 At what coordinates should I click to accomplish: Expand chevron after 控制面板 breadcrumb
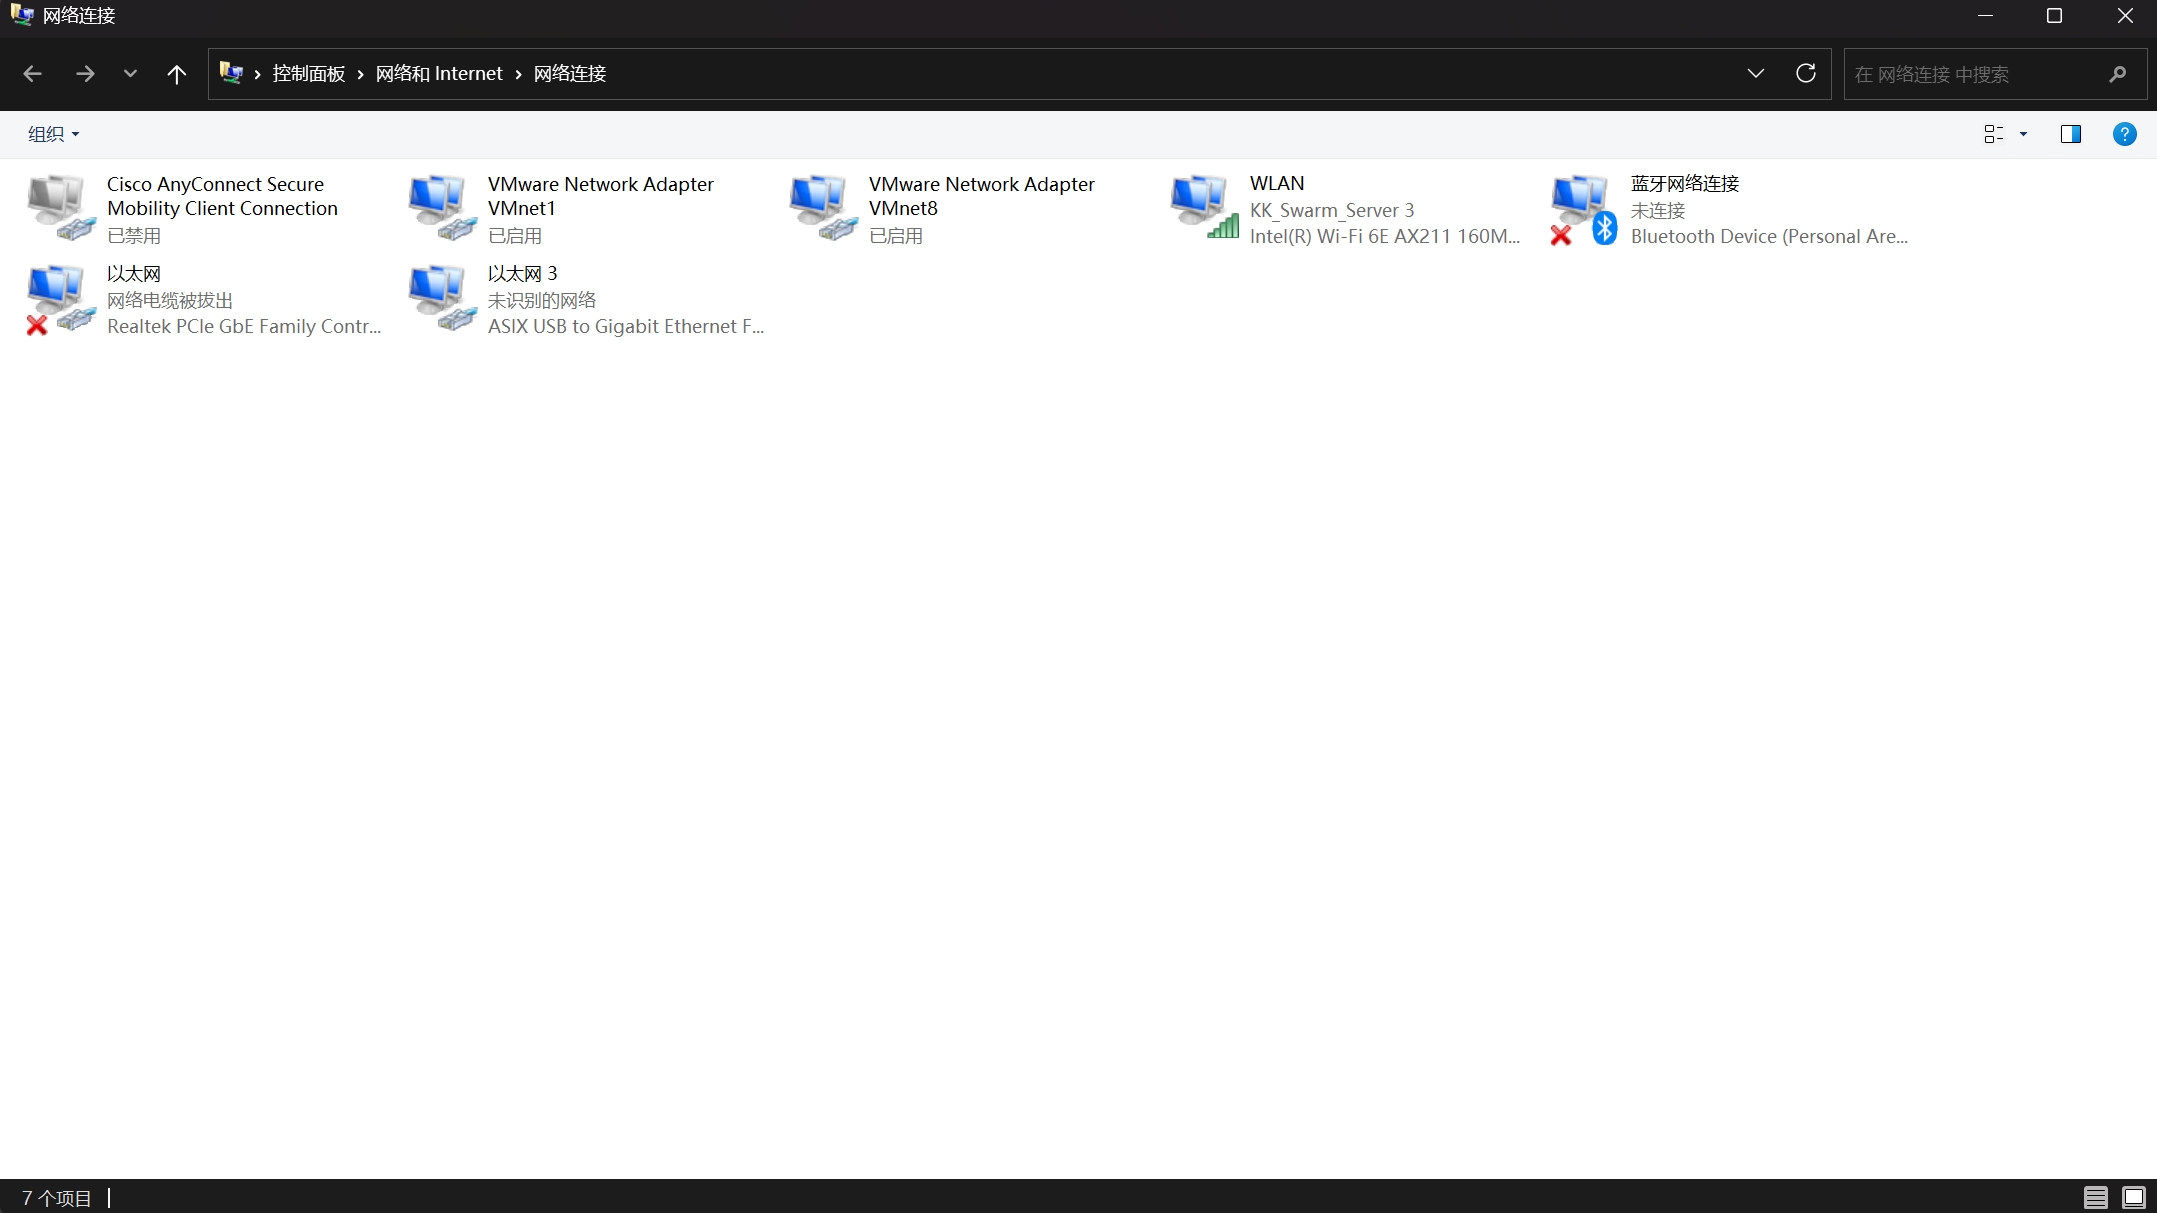pyautogui.click(x=360, y=74)
